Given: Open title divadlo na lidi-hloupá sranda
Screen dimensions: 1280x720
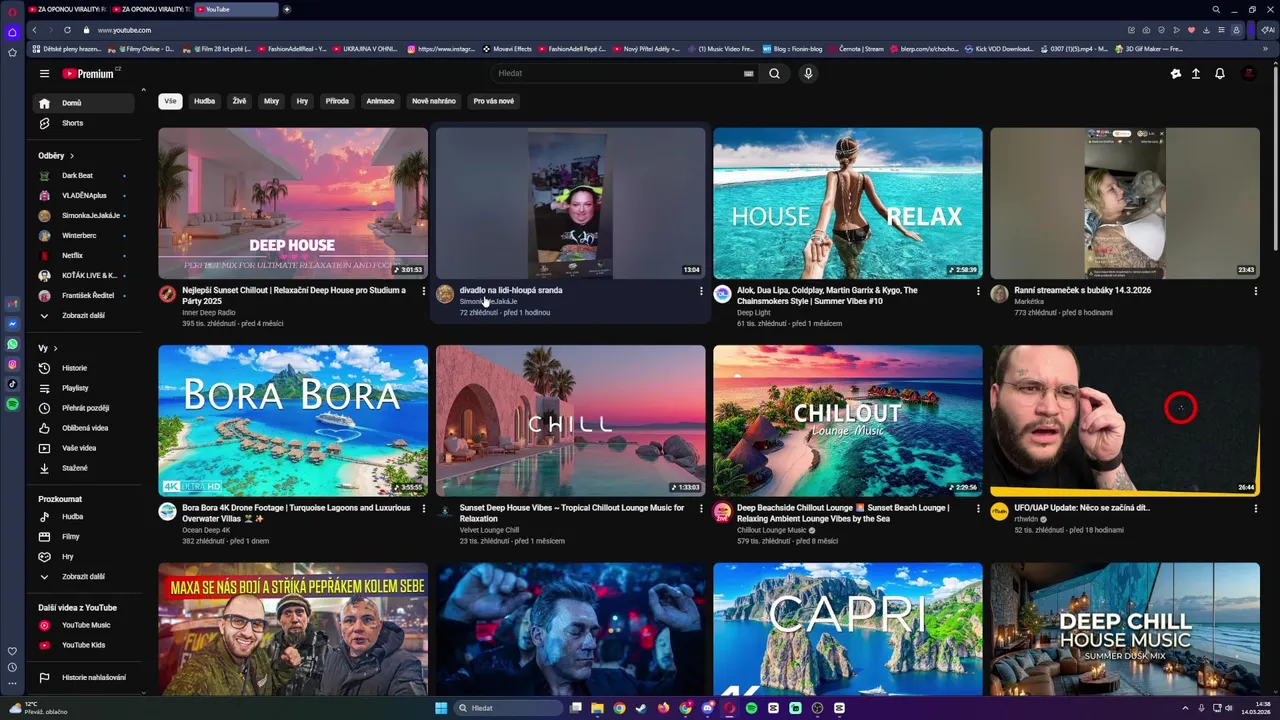Looking at the screenshot, I should 511,290.
